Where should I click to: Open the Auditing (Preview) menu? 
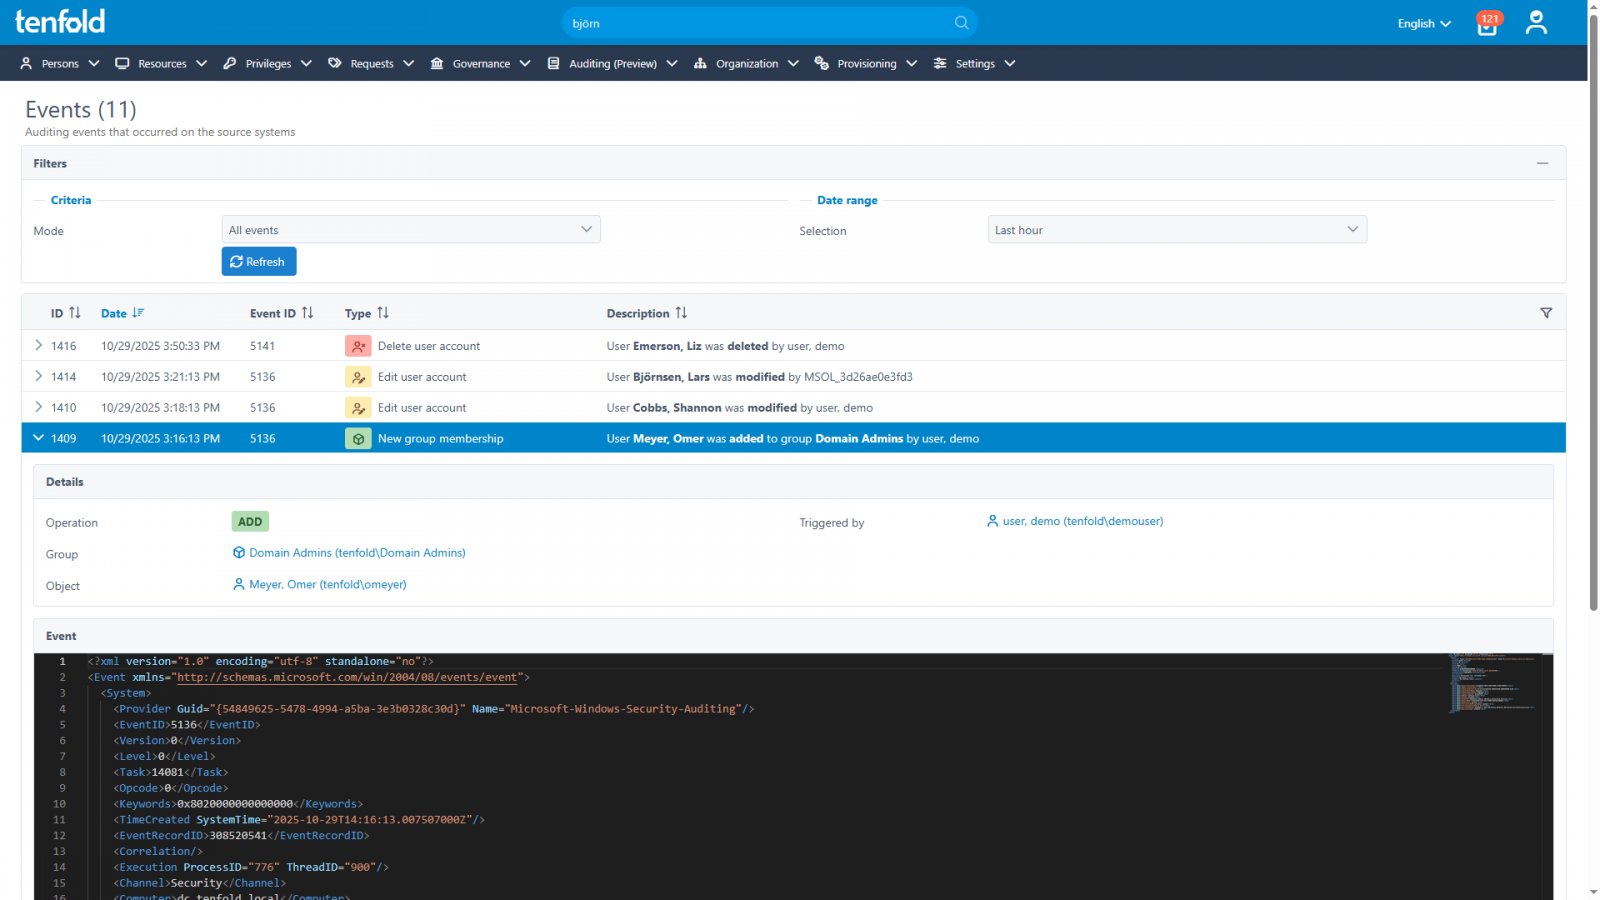611,63
